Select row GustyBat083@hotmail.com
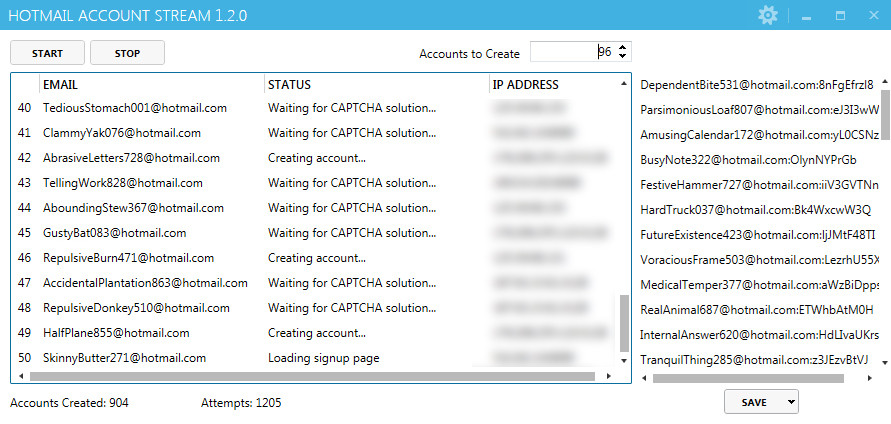The image size is (891, 424). tap(315, 232)
